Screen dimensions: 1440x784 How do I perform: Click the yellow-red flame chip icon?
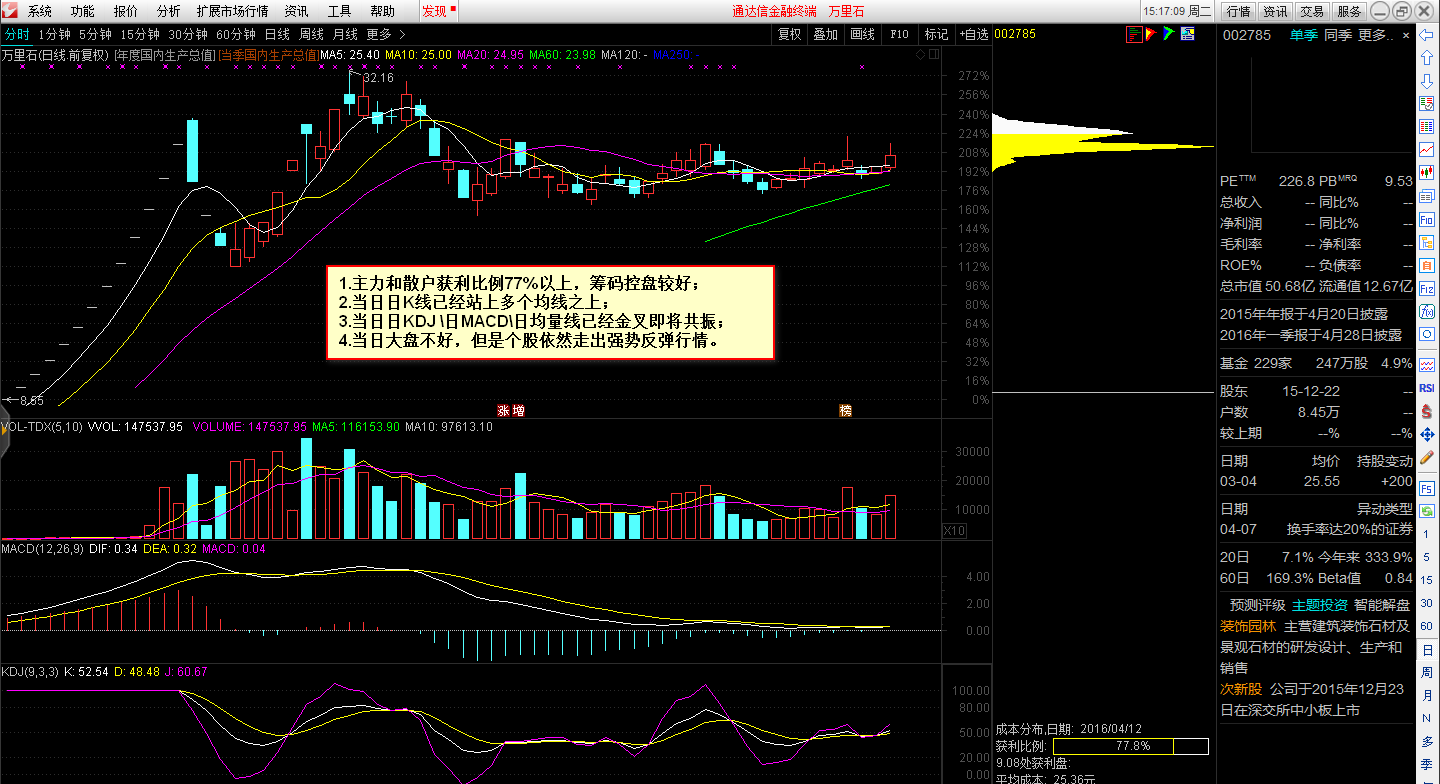(1151, 34)
